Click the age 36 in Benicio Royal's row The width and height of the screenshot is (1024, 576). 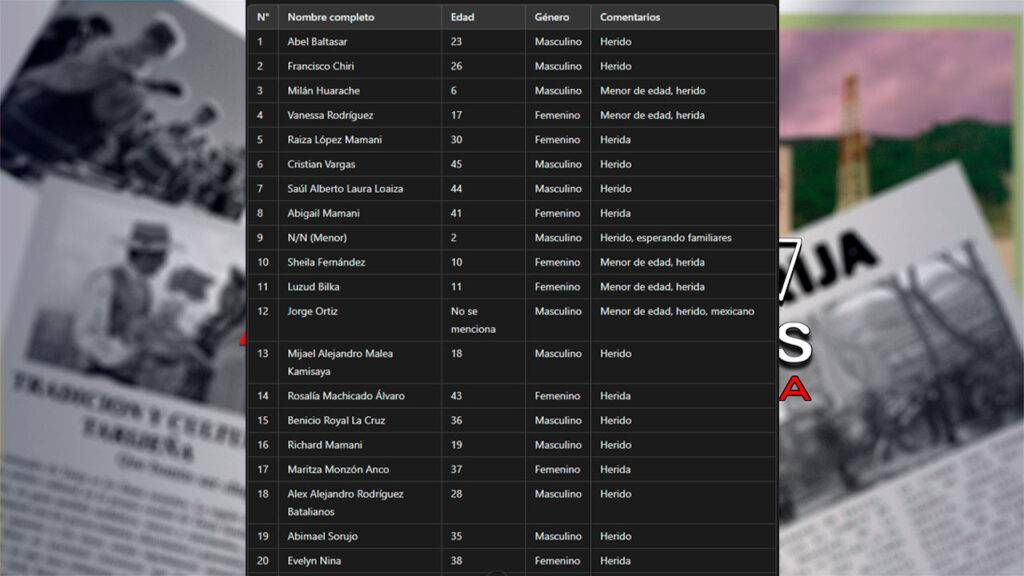(x=456, y=421)
